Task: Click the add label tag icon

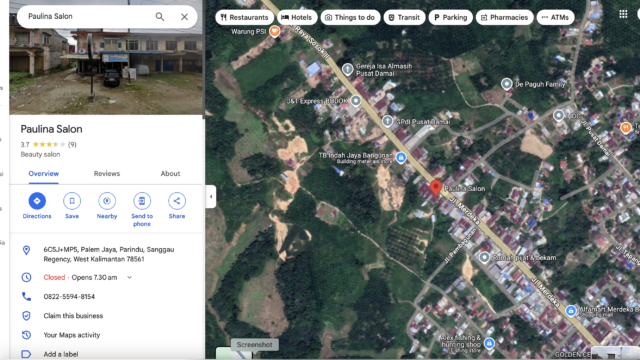Action: click(27, 354)
